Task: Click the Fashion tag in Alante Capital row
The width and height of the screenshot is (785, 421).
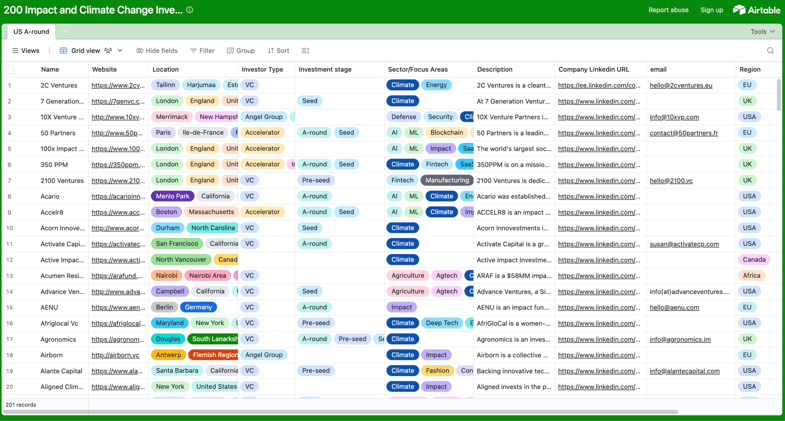Action: (438, 371)
